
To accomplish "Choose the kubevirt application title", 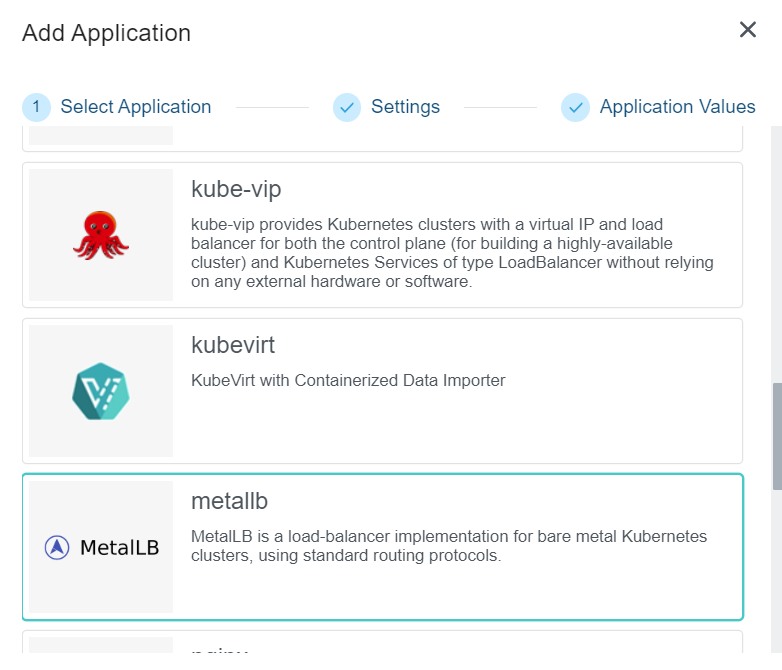I will 233,345.
